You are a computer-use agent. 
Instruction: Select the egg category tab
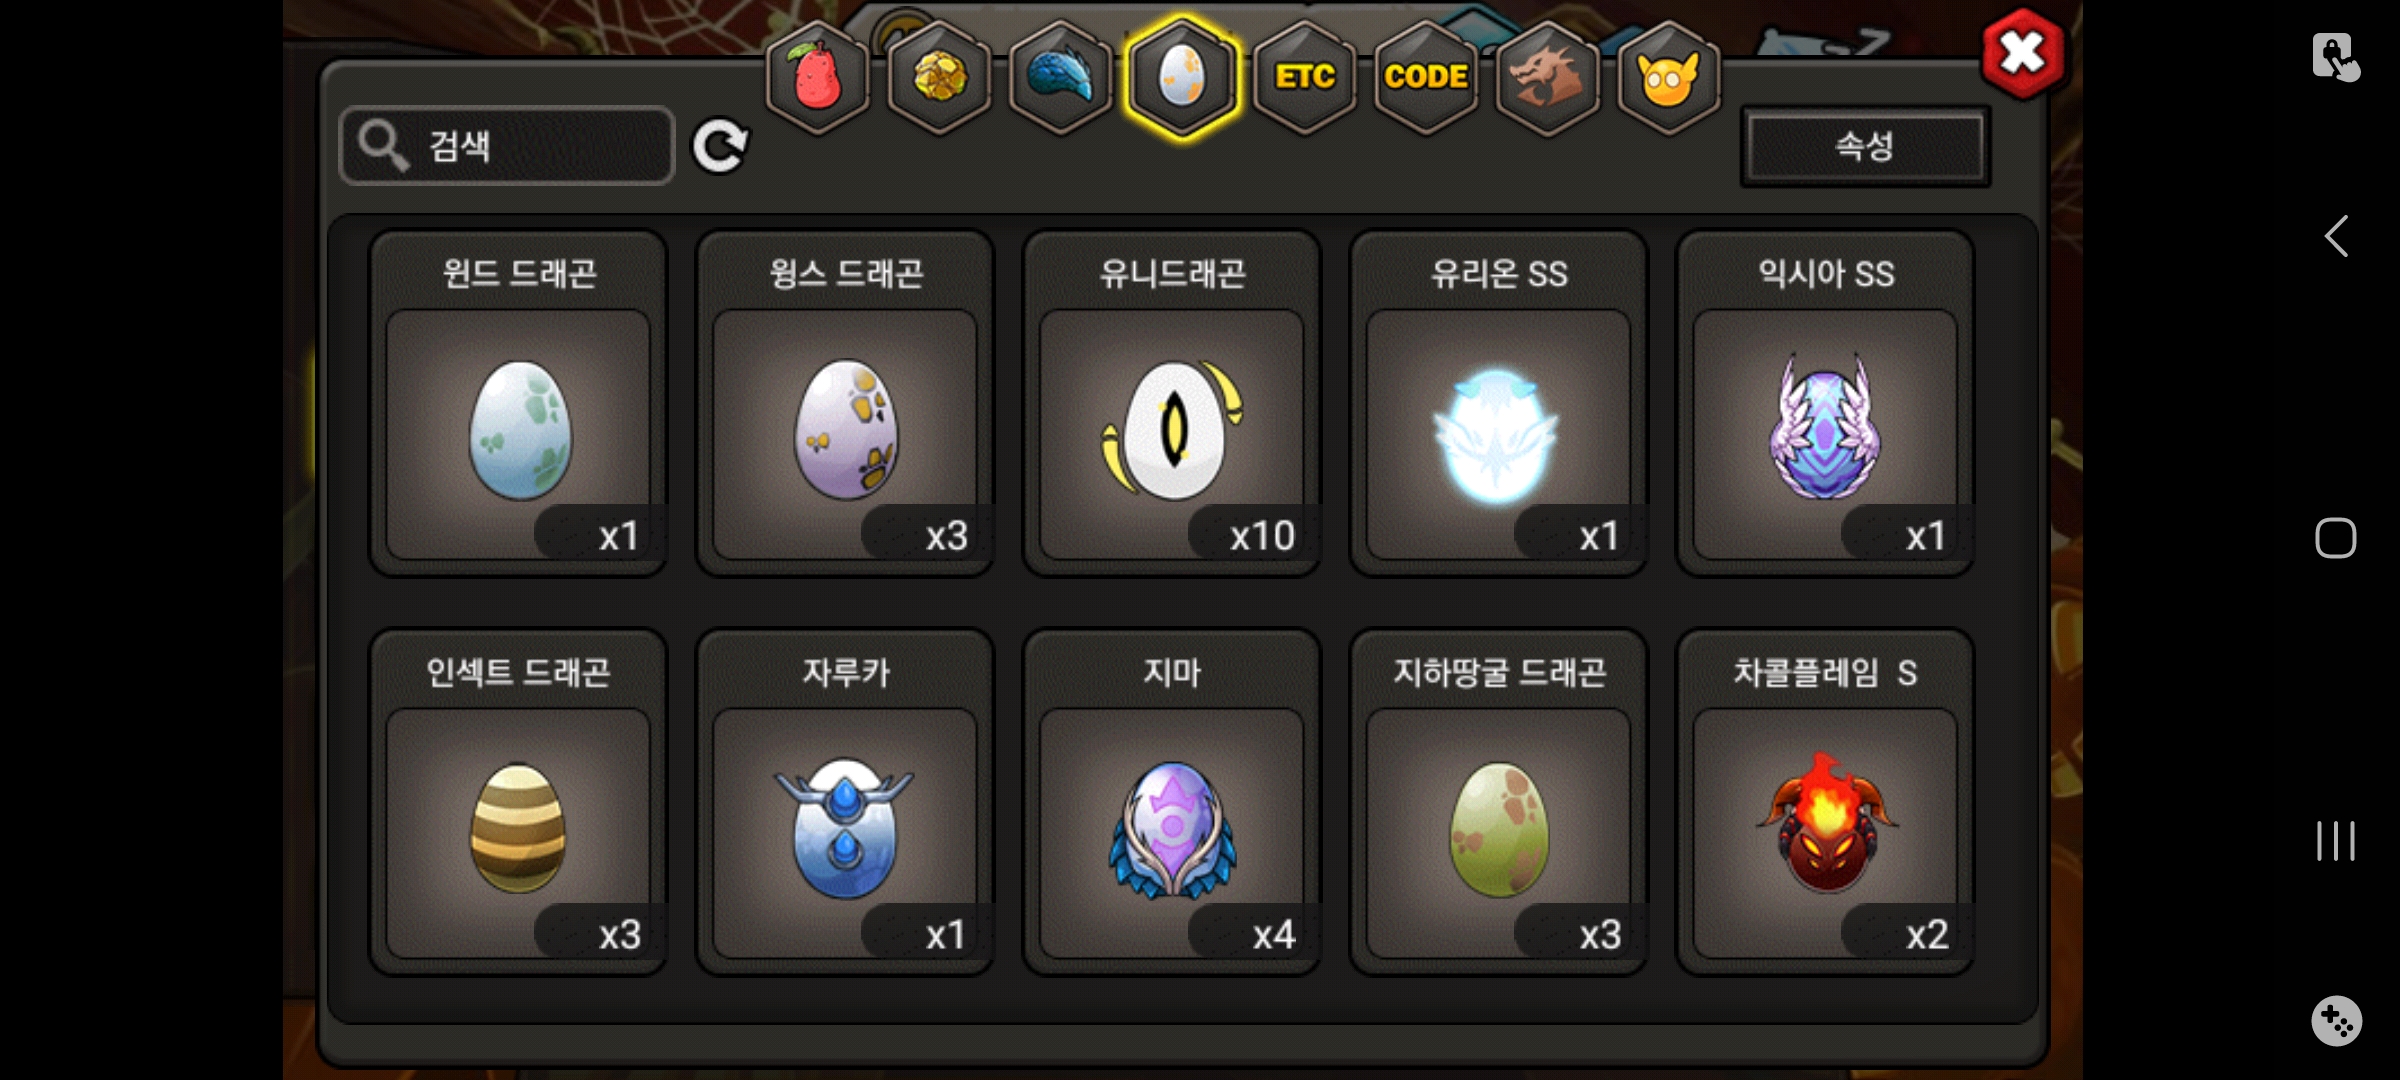[1182, 77]
